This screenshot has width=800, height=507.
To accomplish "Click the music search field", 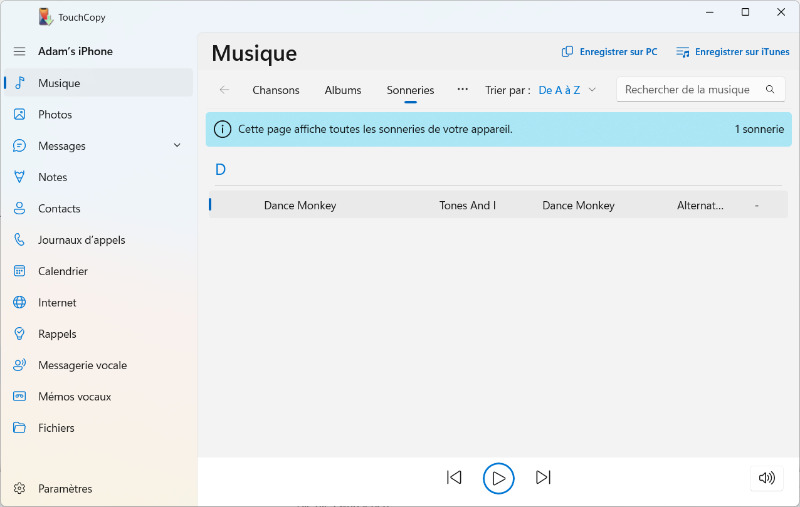I will point(688,90).
